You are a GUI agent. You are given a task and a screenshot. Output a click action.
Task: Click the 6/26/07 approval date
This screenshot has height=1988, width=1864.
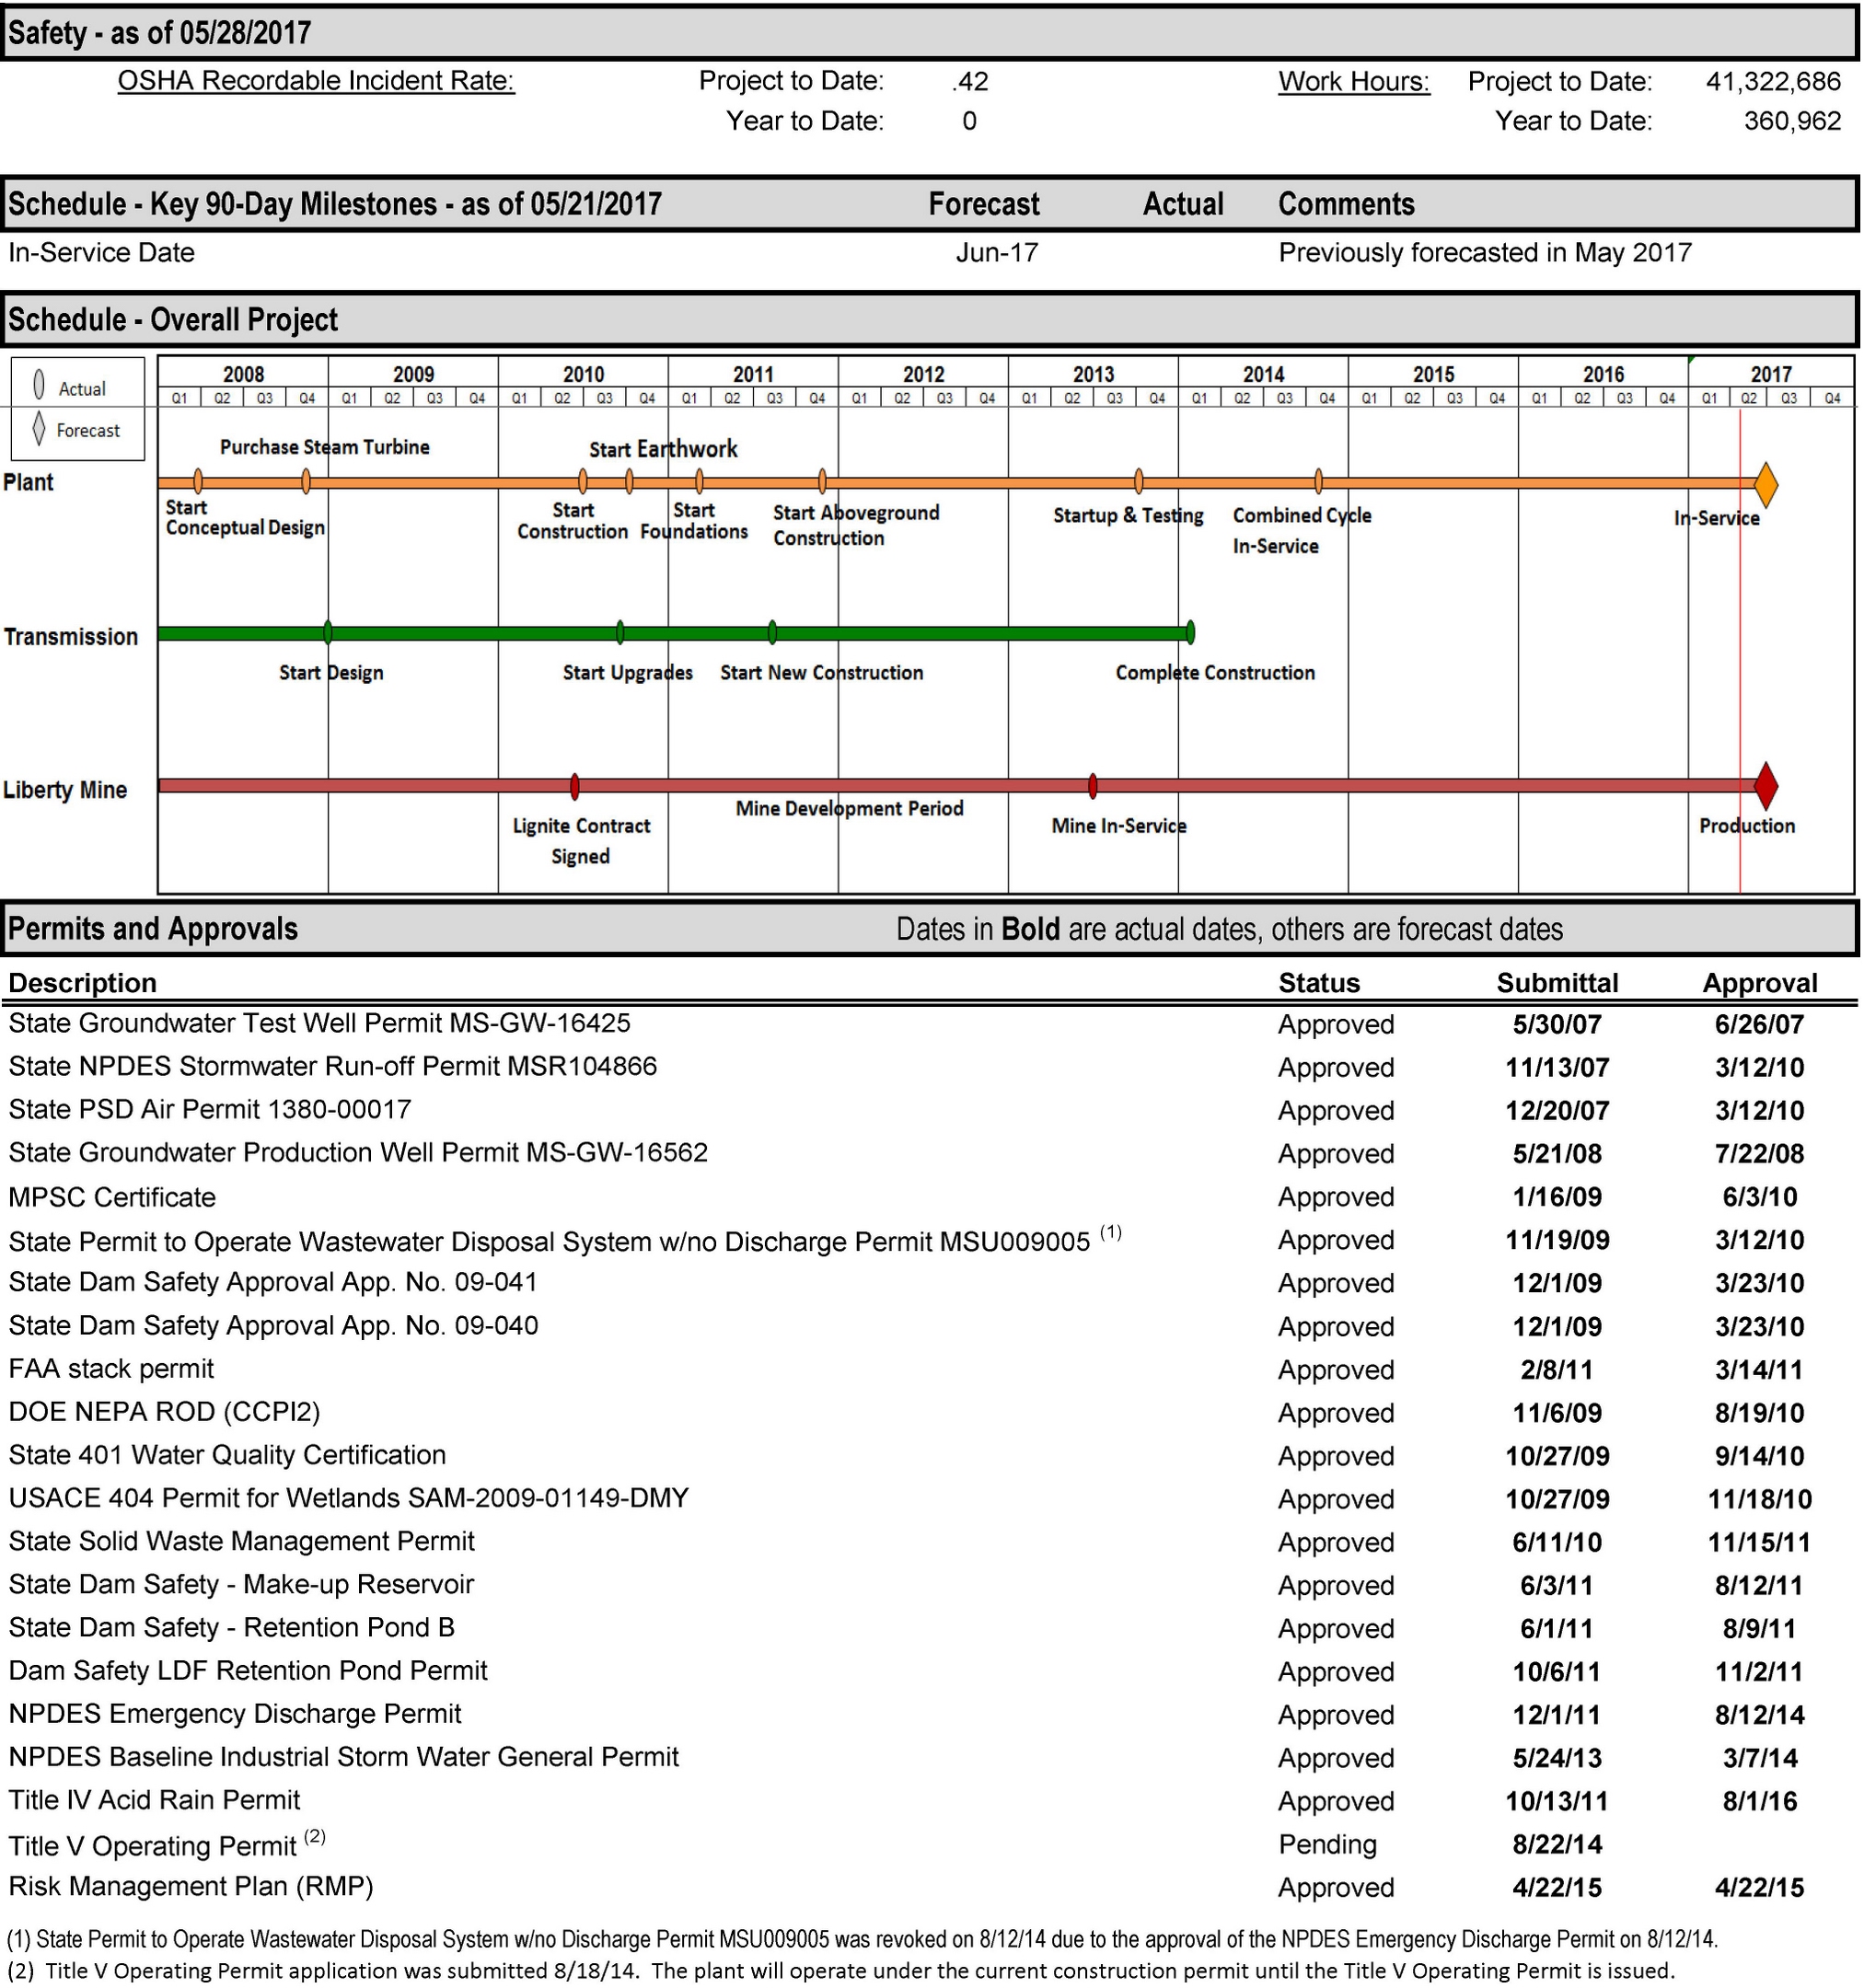pyautogui.click(x=1759, y=1024)
